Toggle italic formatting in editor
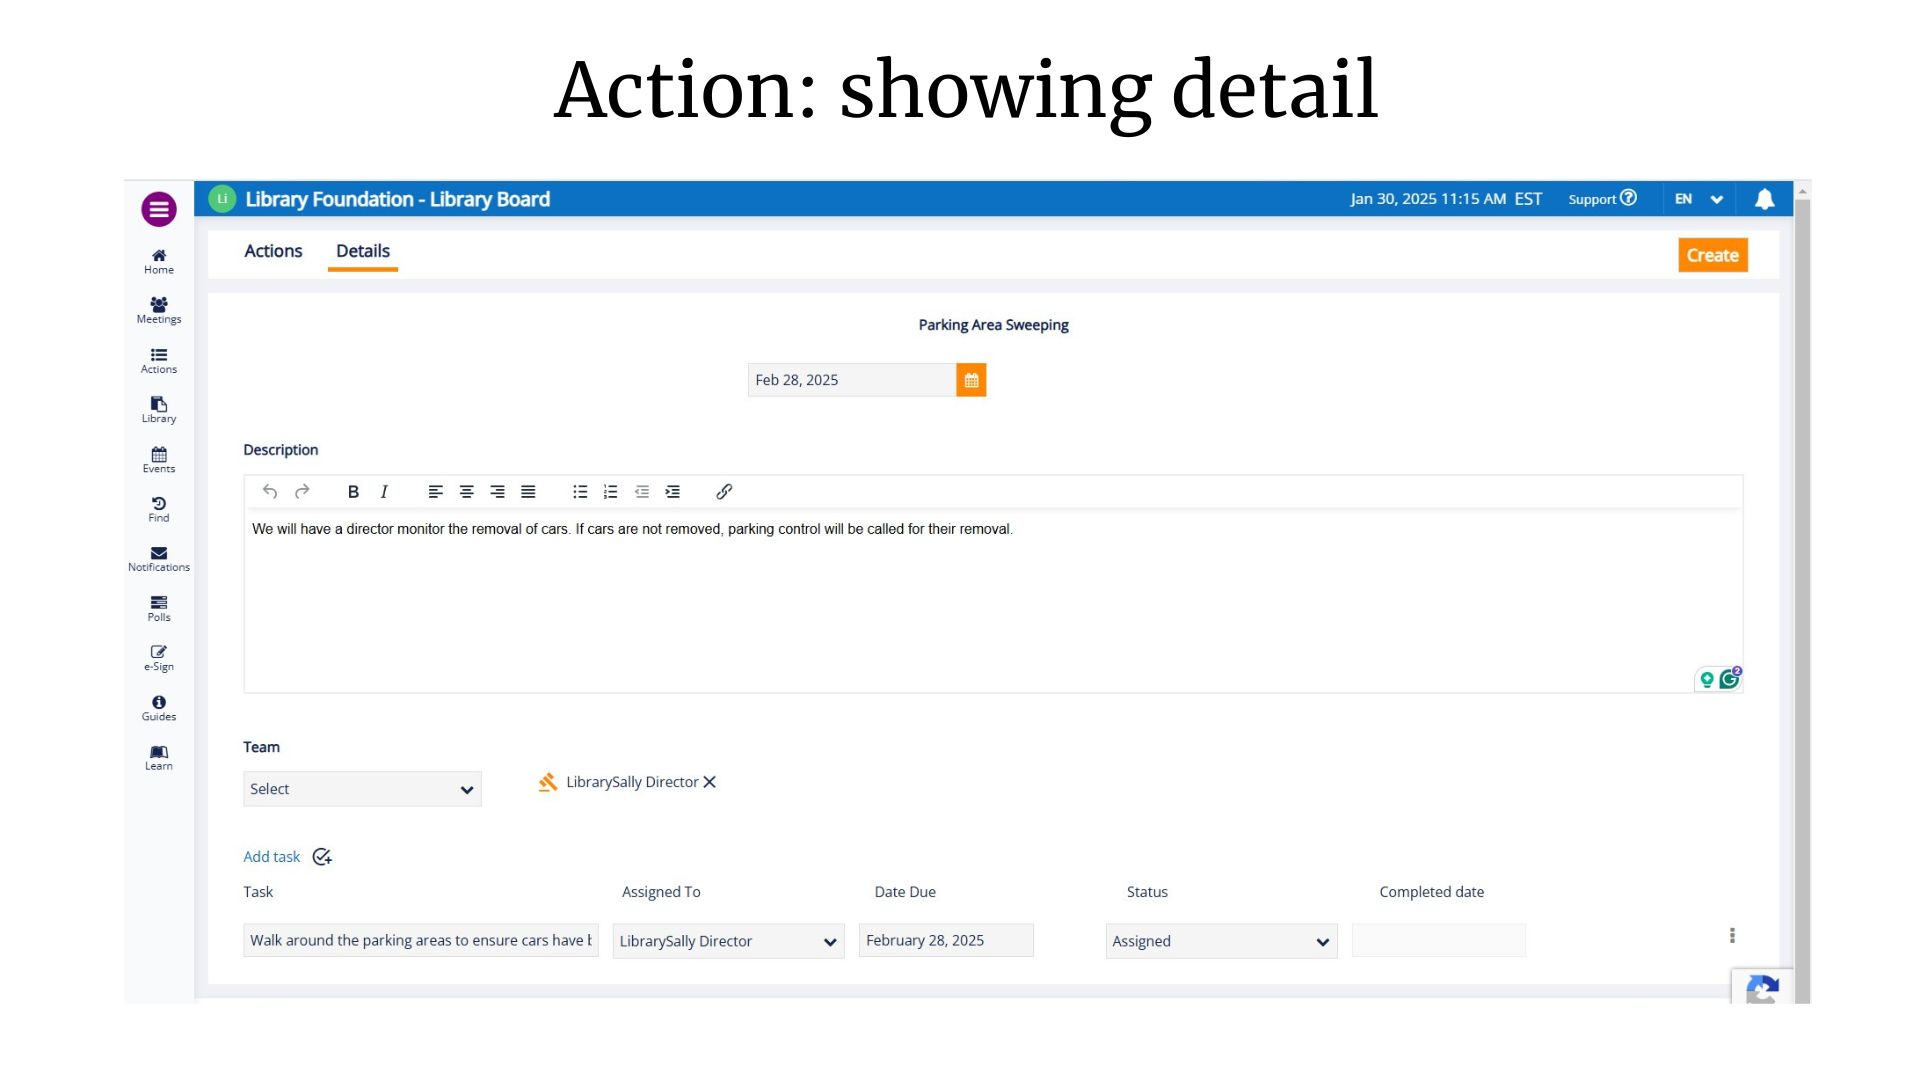Image resolution: width=1920 pixels, height=1080 pixels. pos(384,492)
